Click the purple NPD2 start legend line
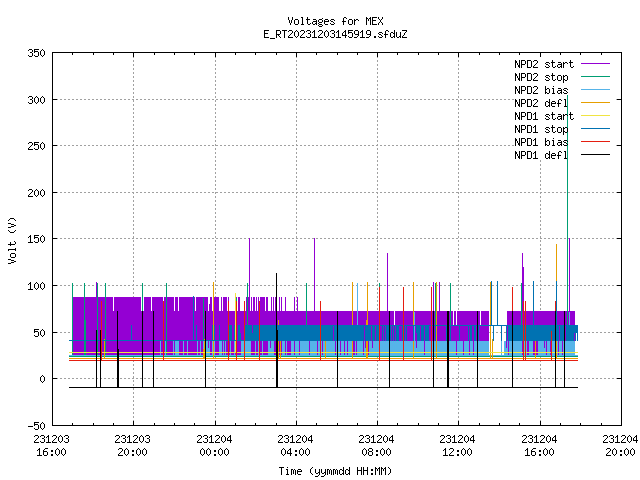 coord(595,64)
